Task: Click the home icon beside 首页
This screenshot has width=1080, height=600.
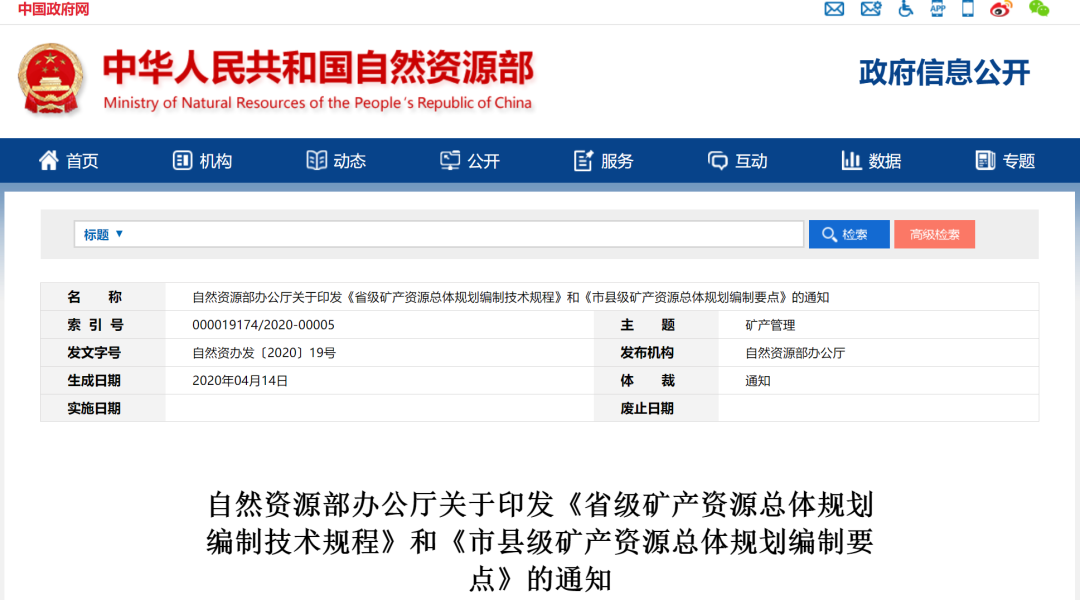Action: 48,160
